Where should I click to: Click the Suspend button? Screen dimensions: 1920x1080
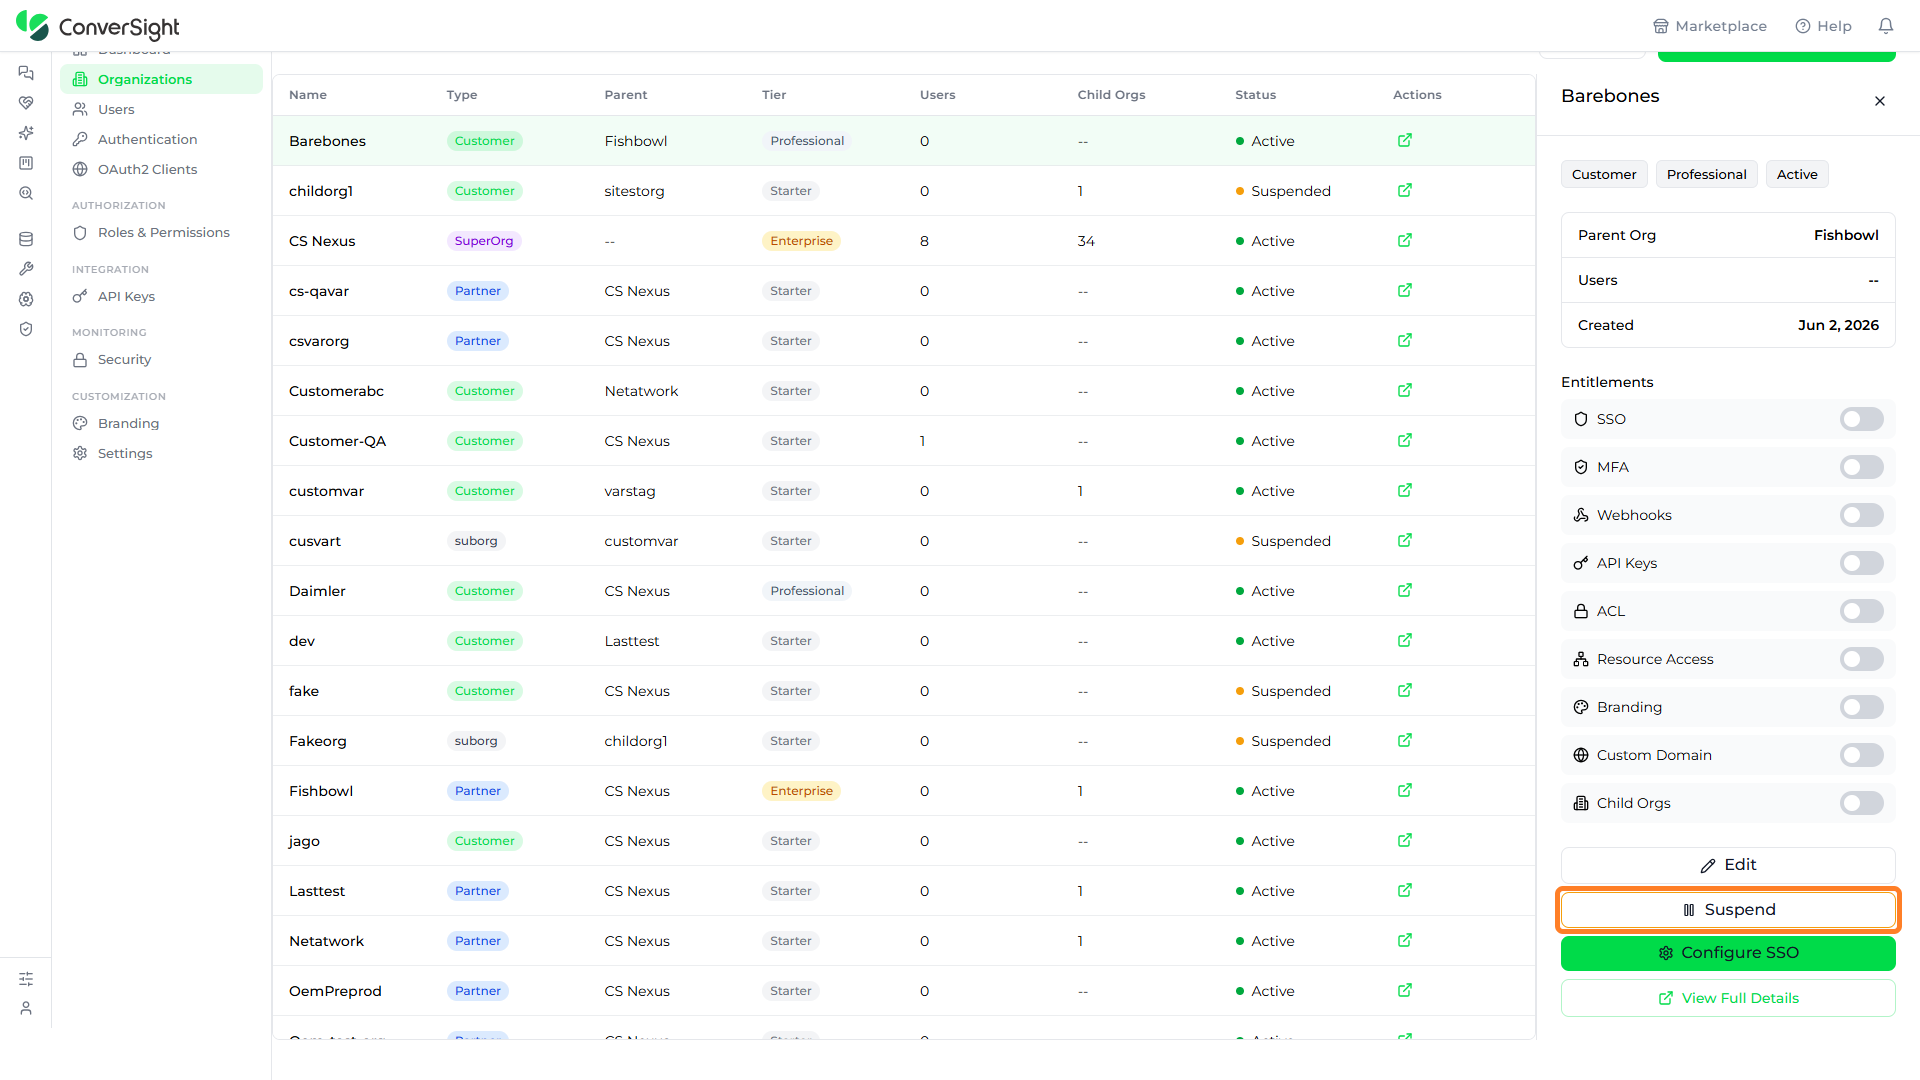tap(1728, 910)
